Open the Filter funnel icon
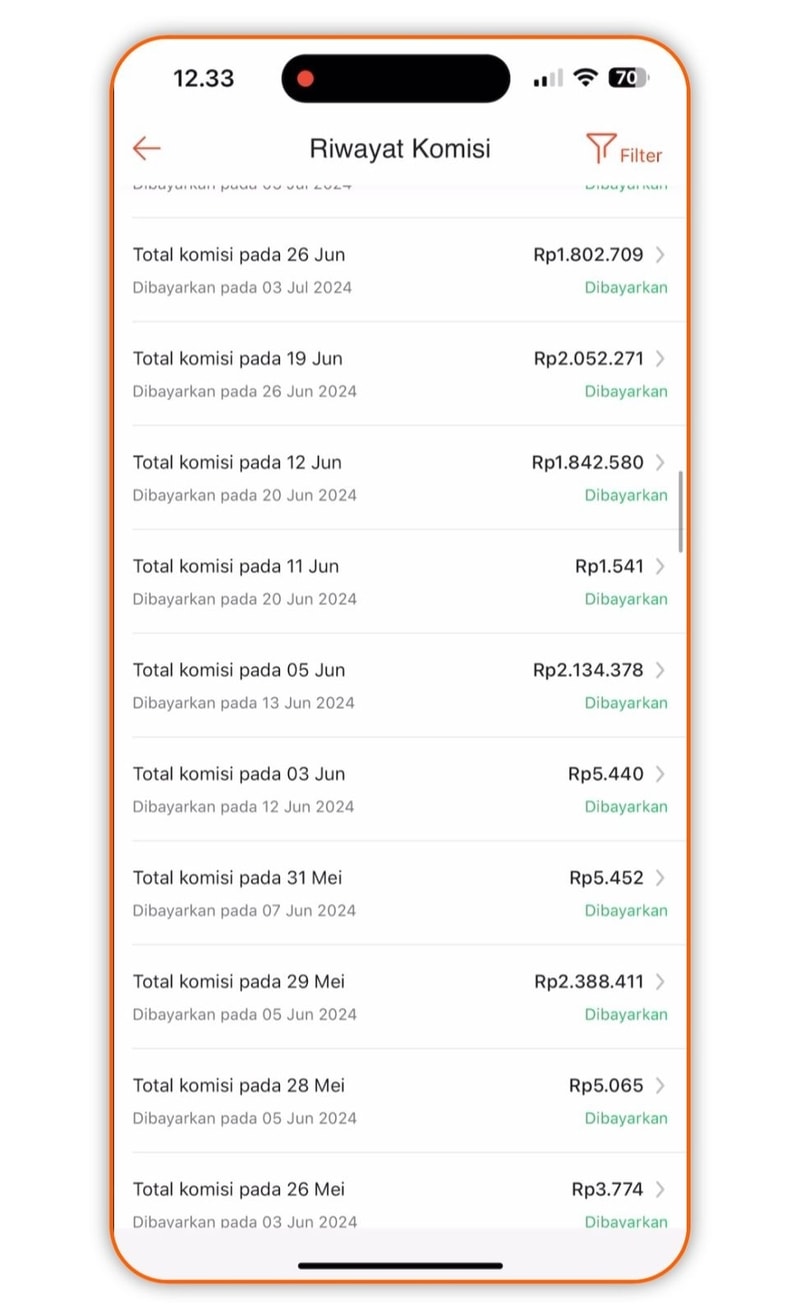The height and width of the screenshot is (1314, 800). [600, 149]
